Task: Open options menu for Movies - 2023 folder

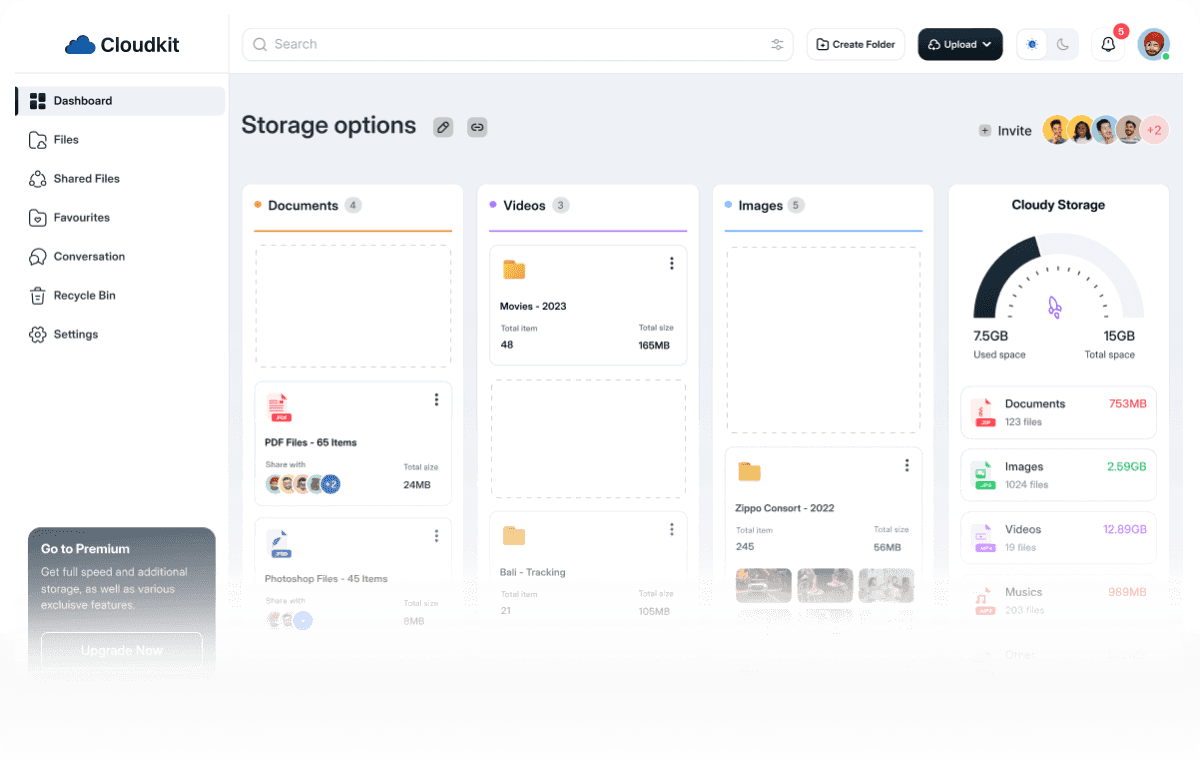Action: pos(671,263)
